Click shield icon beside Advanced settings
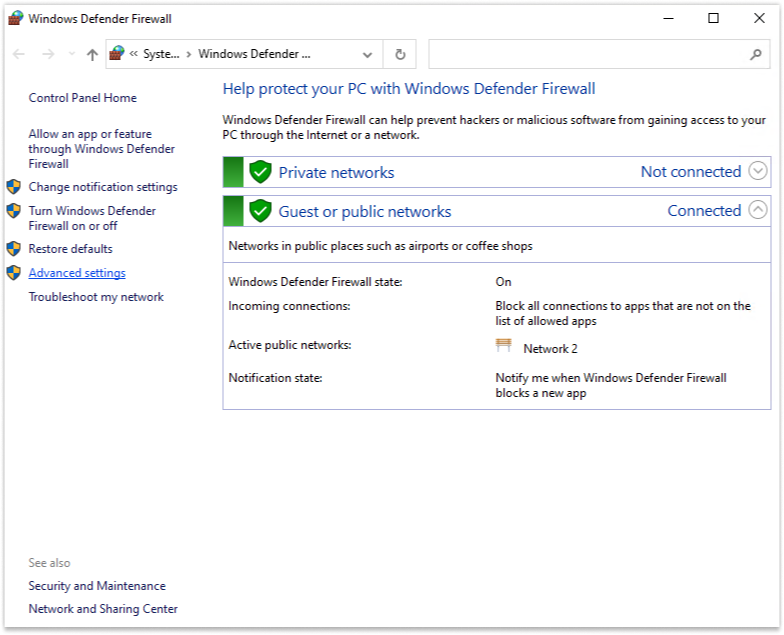 [14, 272]
